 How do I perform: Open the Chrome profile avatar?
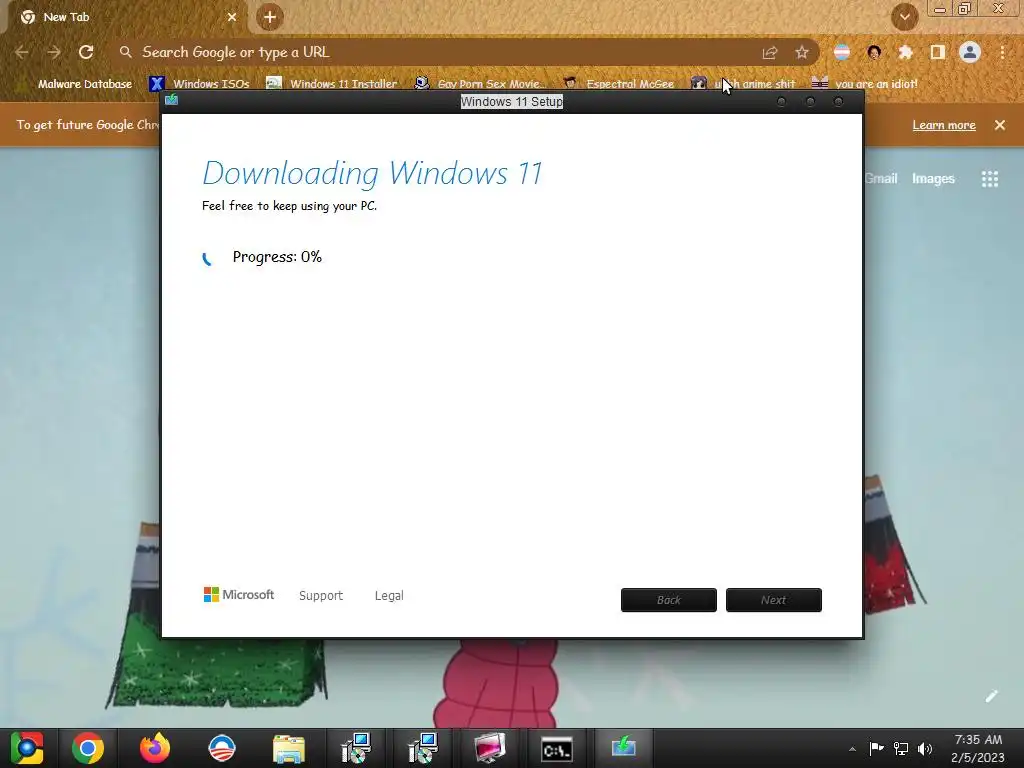point(970,52)
